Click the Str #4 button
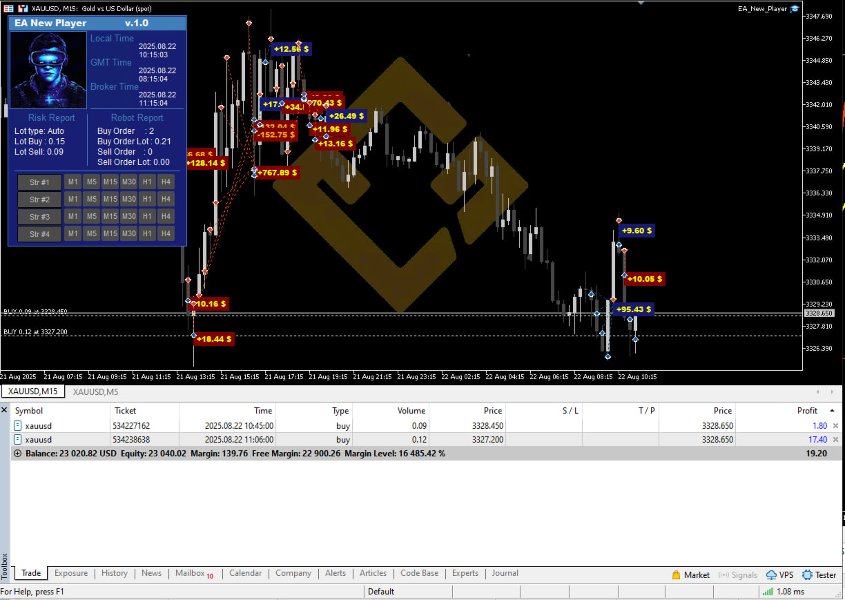This screenshot has width=845, height=600. [39, 234]
